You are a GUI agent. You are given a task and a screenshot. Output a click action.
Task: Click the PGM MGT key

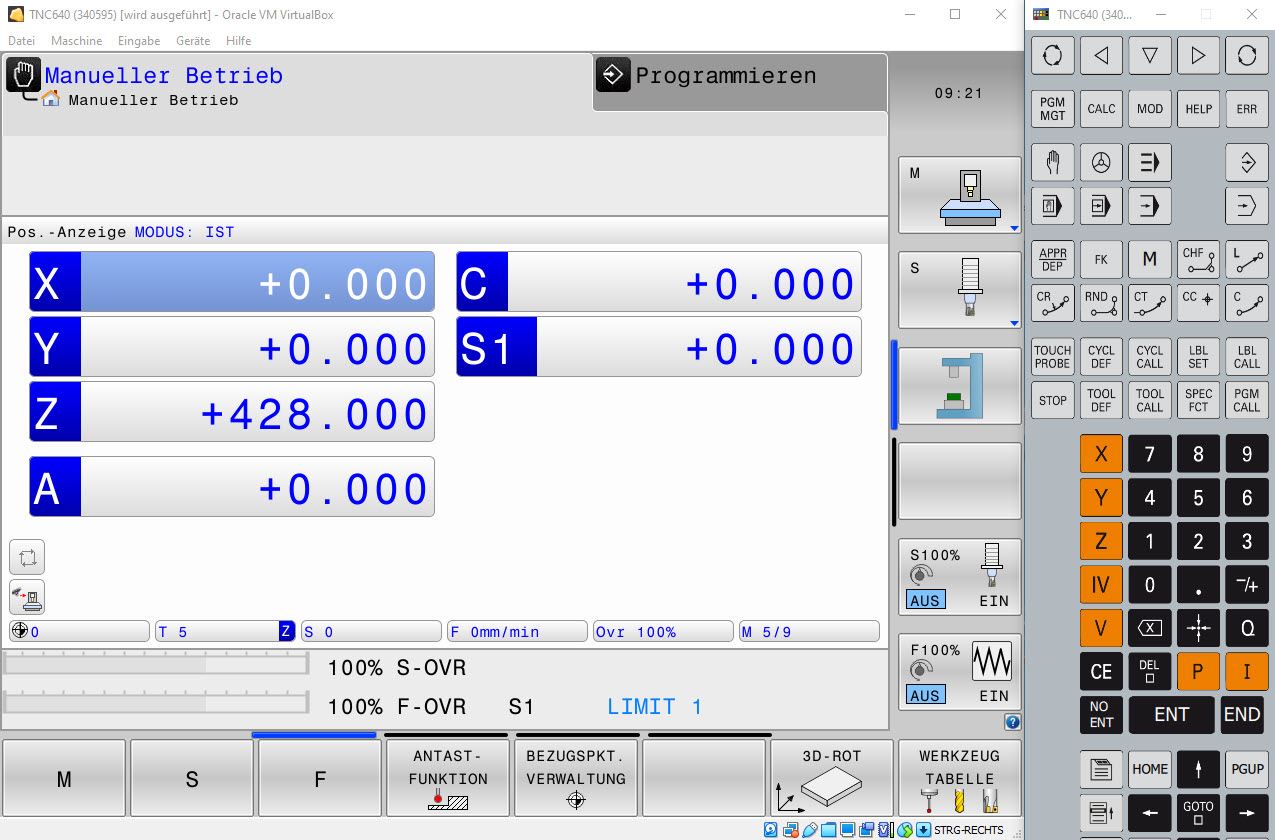pyautogui.click(x=1052, y=109)
